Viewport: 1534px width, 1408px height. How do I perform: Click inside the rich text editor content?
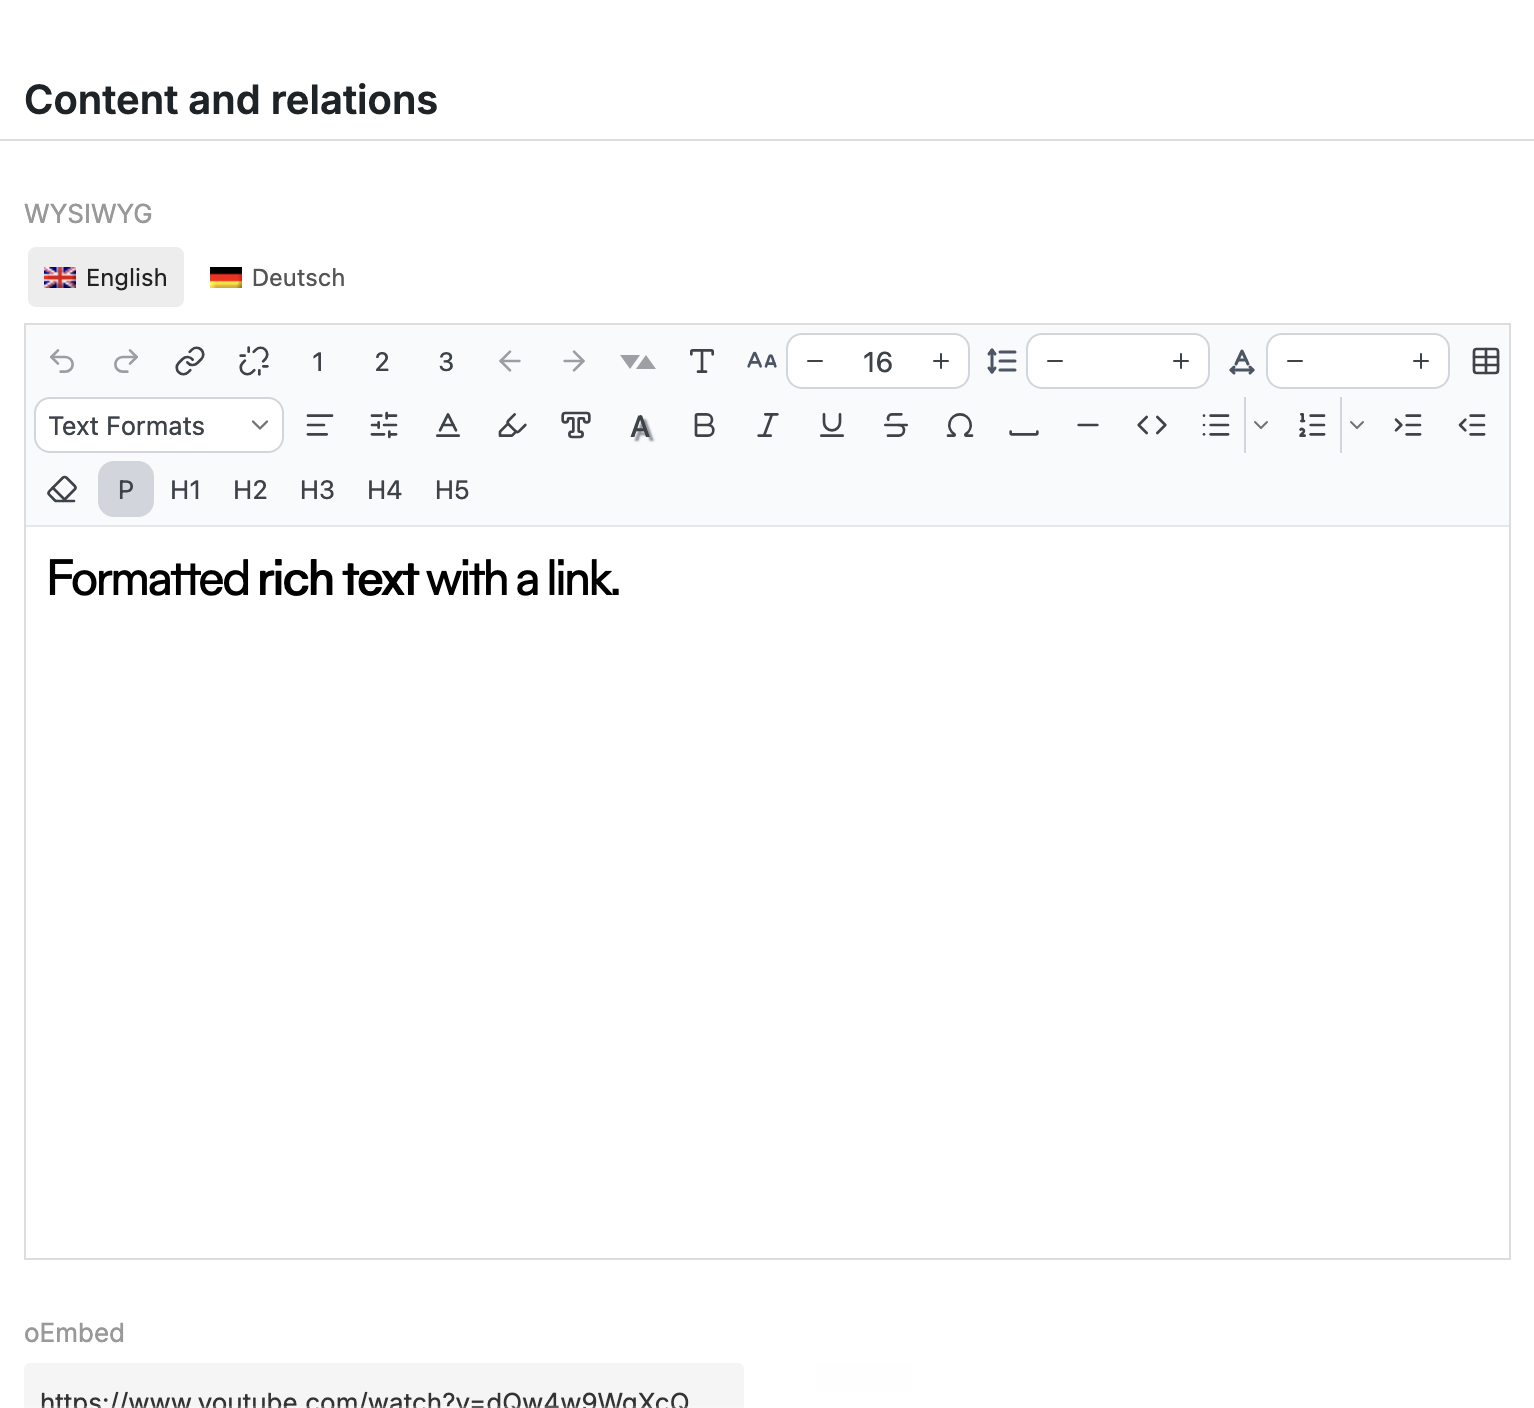(x=767, y=892)
